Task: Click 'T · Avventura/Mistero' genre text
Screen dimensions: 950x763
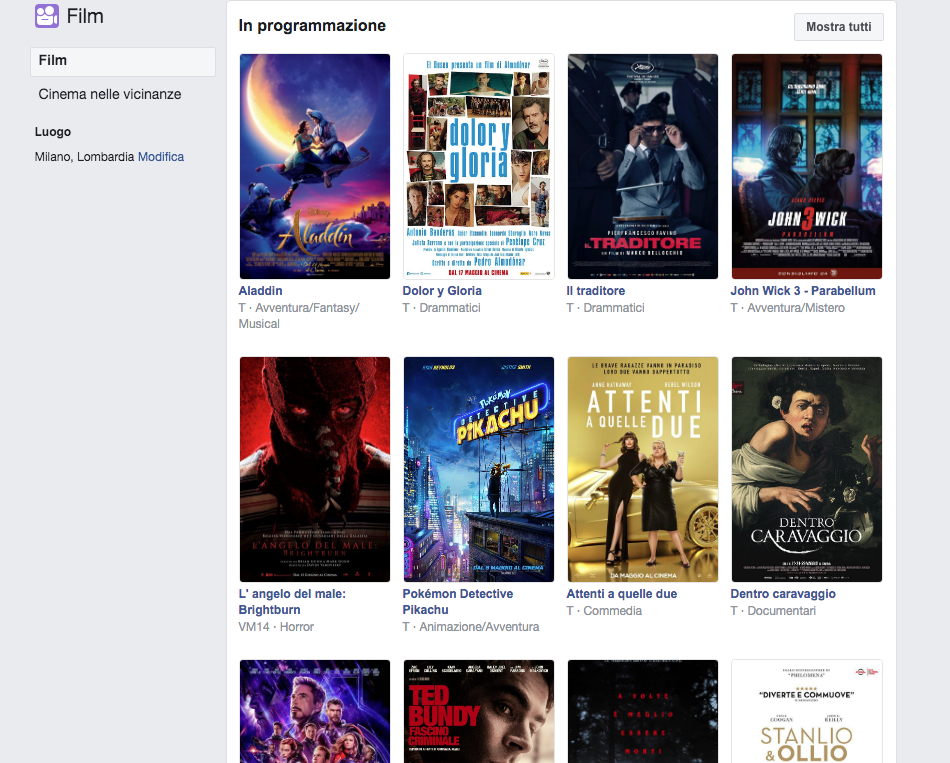Action: [x=788, y=308]
